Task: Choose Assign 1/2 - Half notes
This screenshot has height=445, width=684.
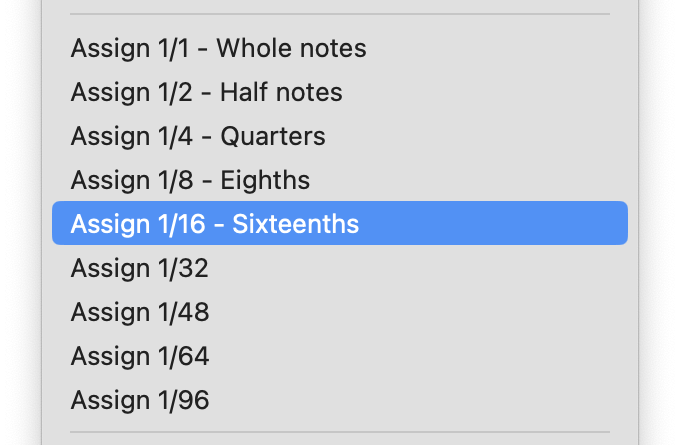Action: pos(206,93)
